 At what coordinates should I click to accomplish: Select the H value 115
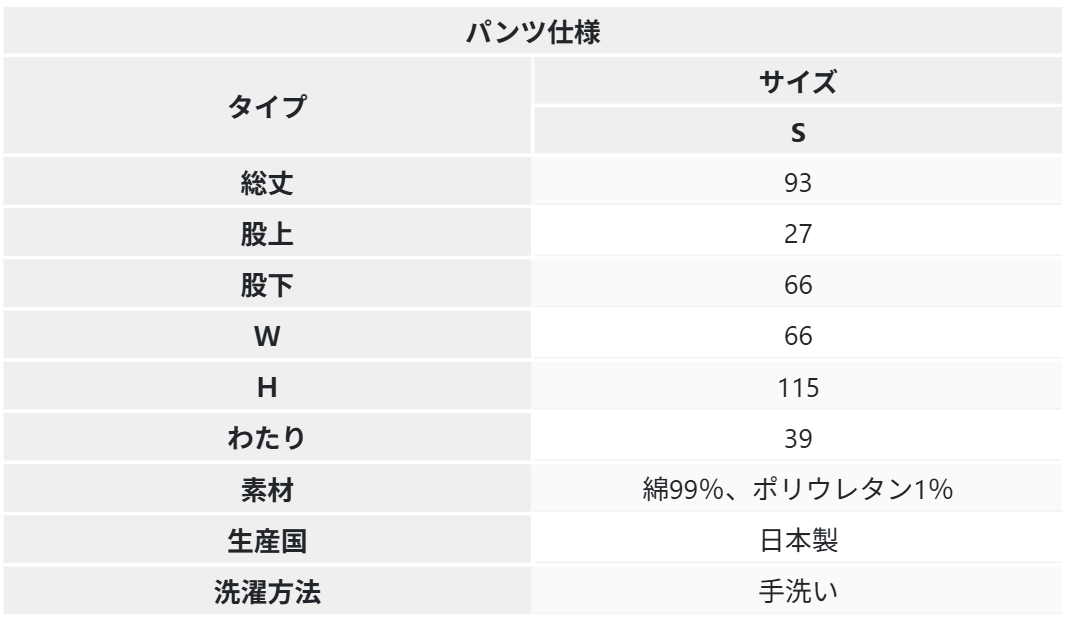(x=797, y=387)
